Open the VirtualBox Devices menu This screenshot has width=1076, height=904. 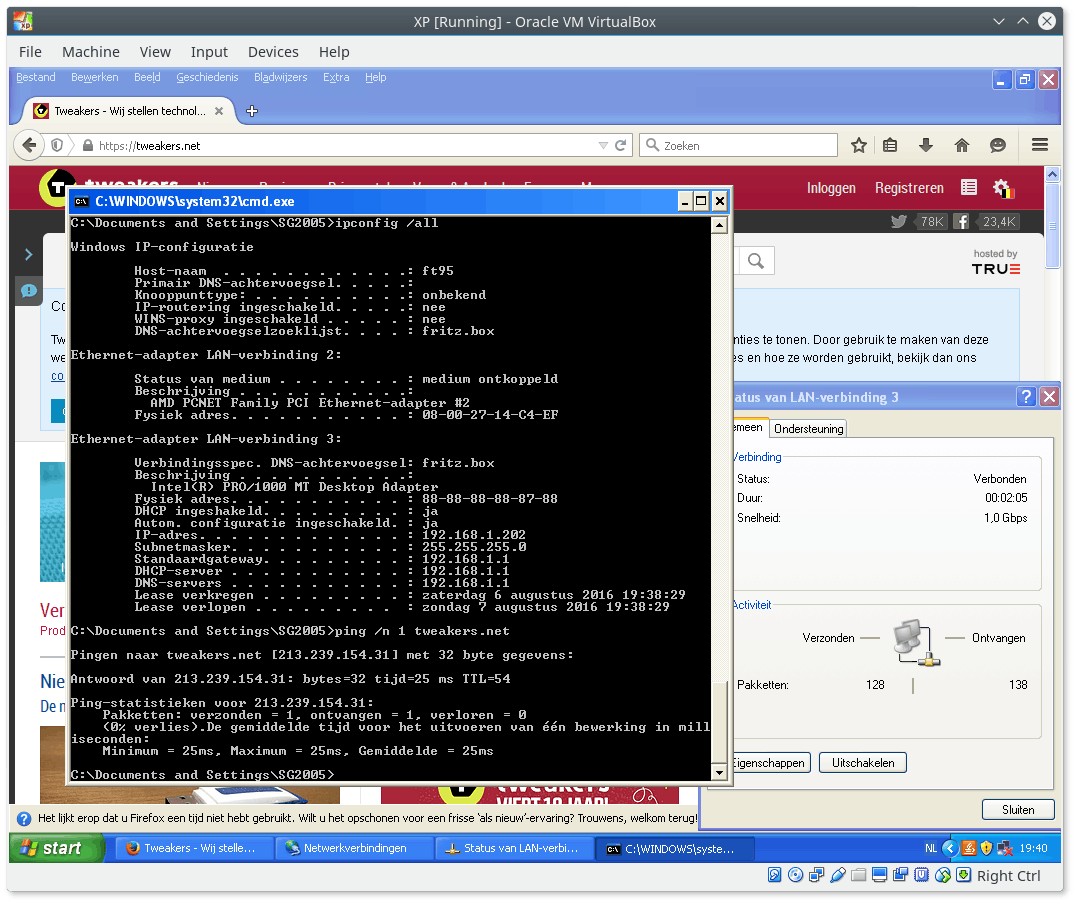pyautogui.click(x=273, y=52)
